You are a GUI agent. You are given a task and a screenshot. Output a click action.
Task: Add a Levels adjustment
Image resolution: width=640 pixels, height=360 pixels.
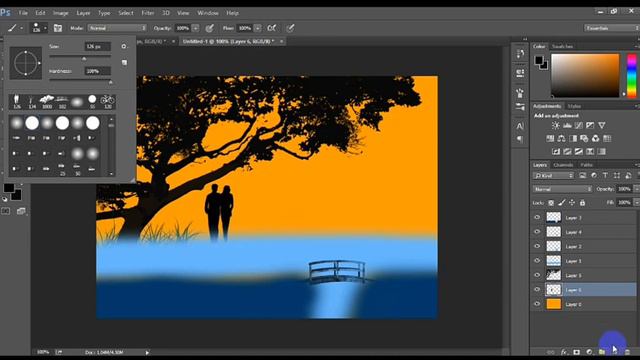567,126
